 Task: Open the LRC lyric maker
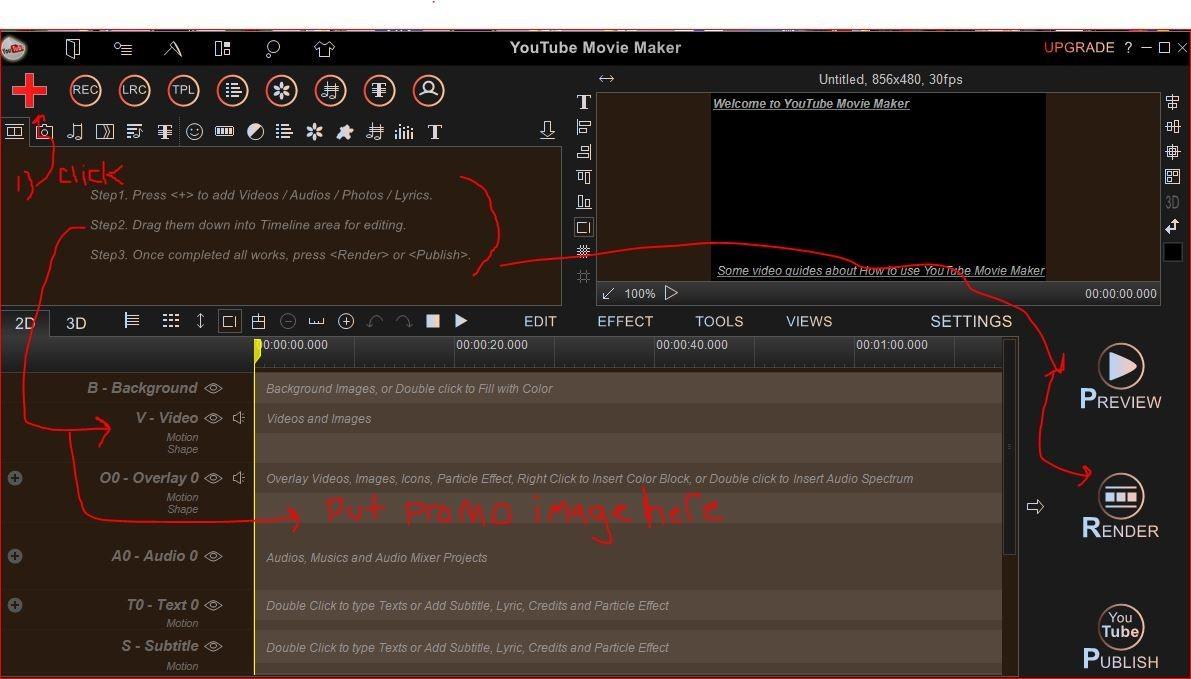[x=134, y=90]
